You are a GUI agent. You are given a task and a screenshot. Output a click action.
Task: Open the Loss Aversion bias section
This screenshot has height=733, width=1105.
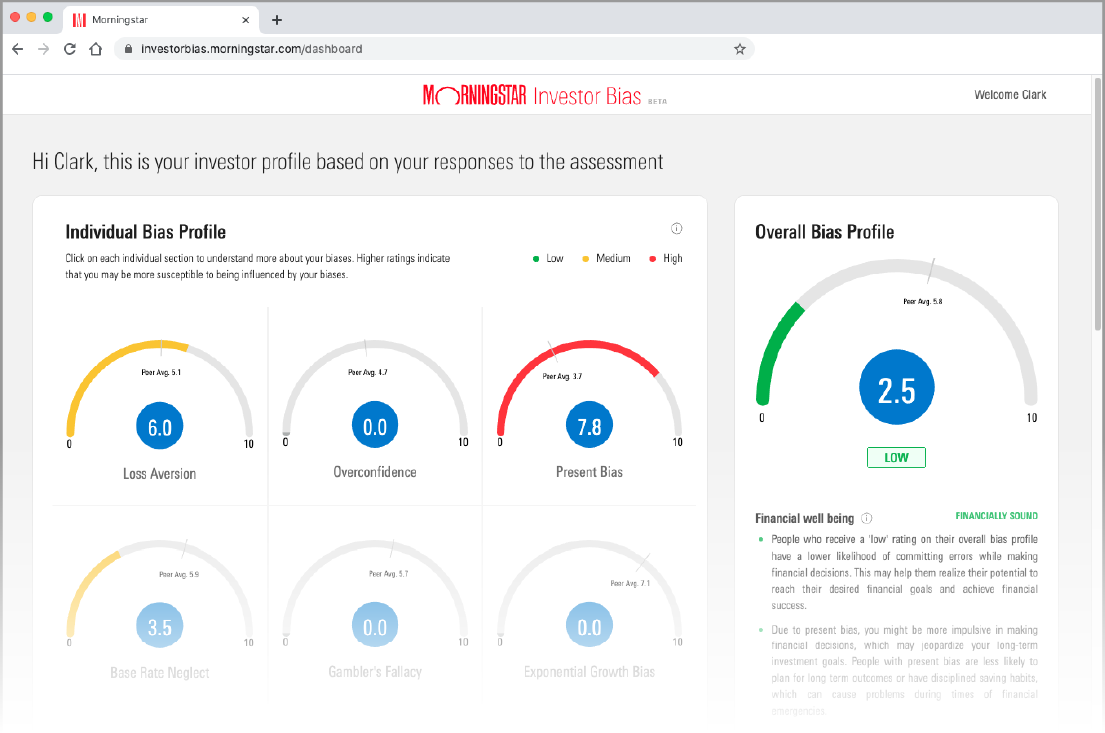160,473
